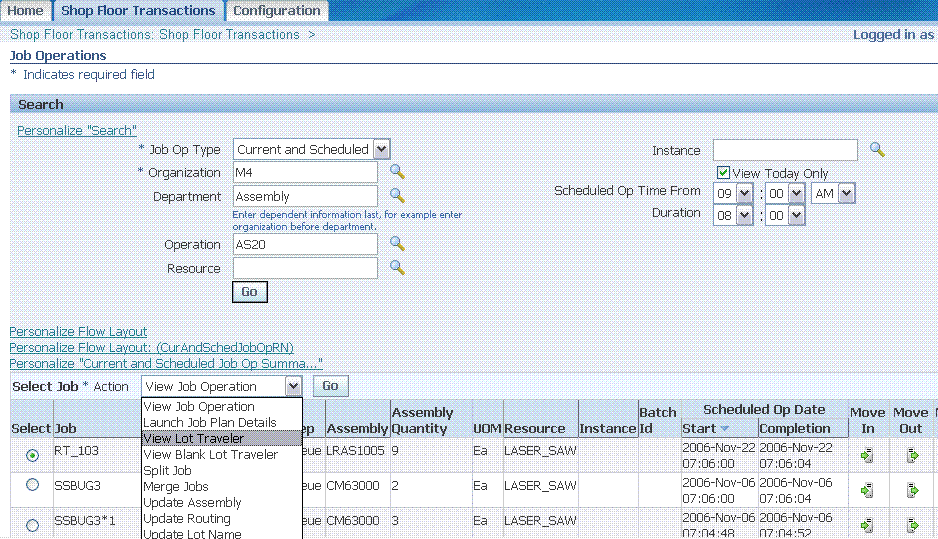Click Move Out icon for SSBUG3
938x539 pixels.
click(912, 491)
